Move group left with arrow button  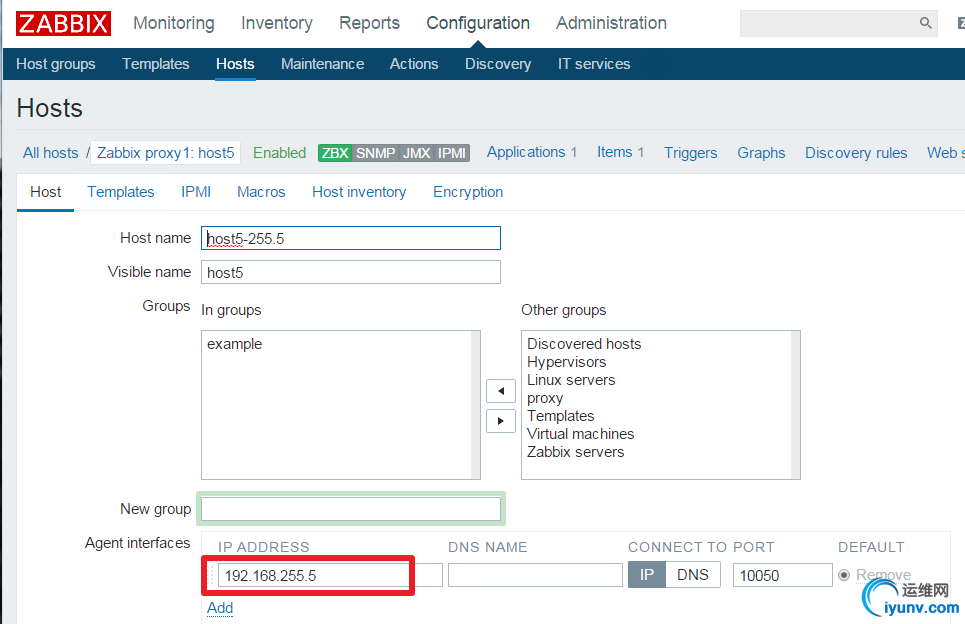500,390
